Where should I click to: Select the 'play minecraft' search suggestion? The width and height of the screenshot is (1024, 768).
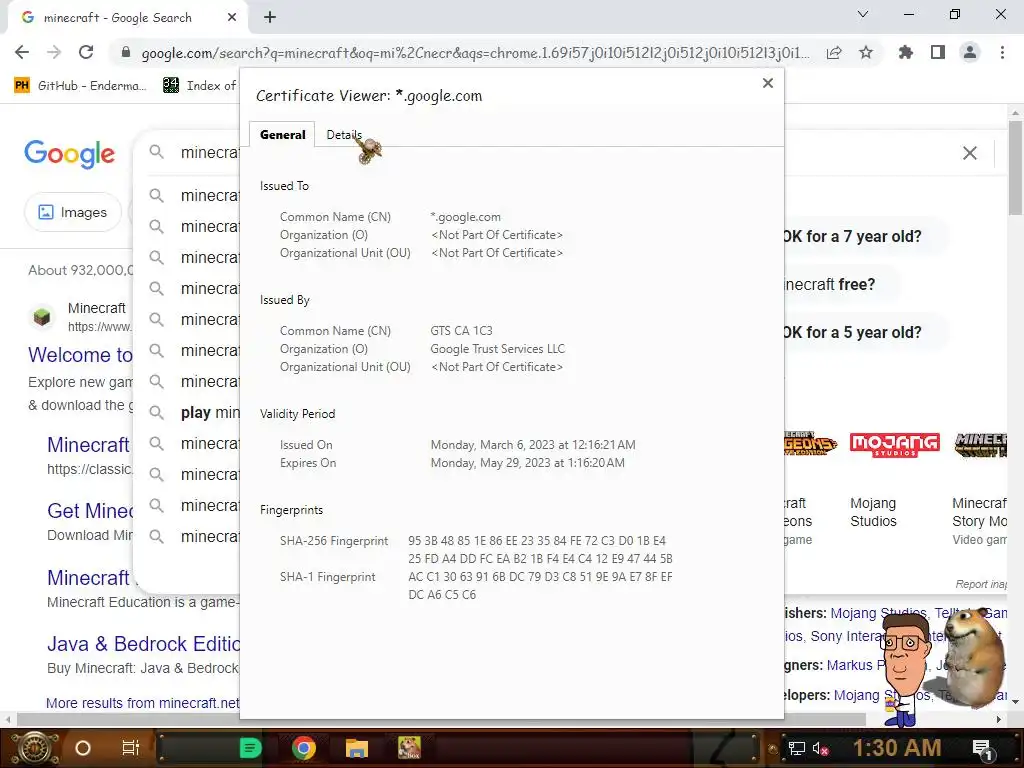point(210,413)
